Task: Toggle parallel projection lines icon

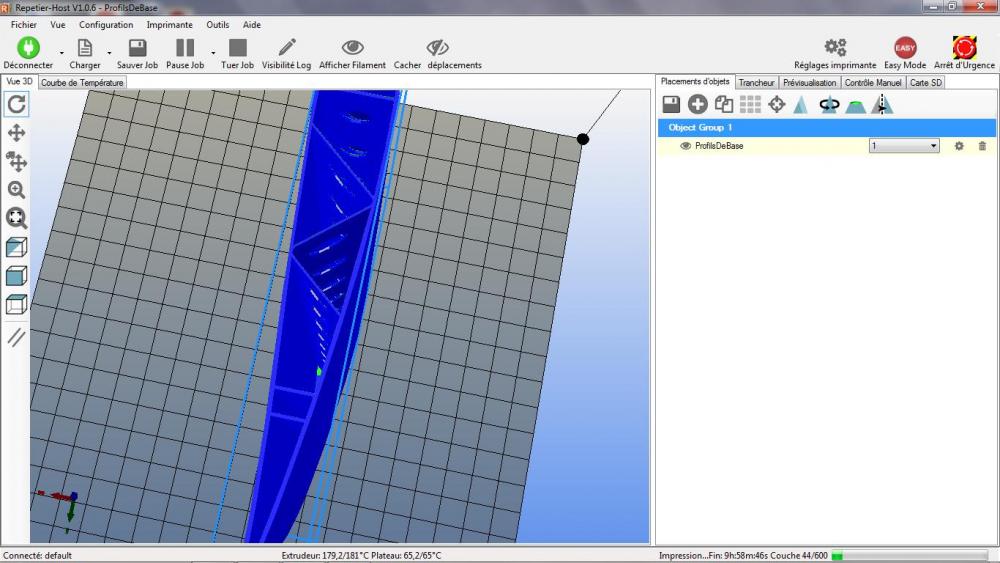Action: pos(16,337)
